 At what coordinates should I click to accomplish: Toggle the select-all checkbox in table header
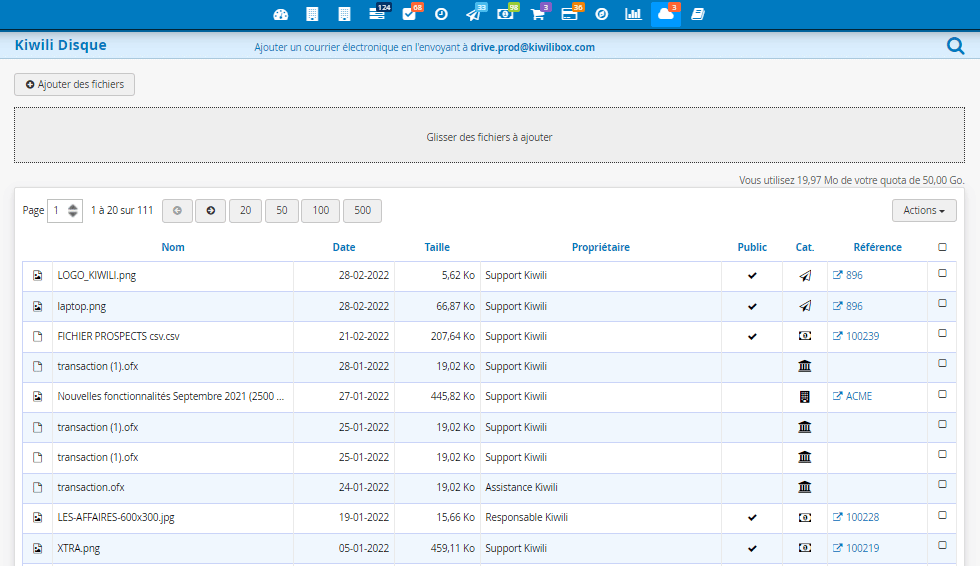click(942, 247)
